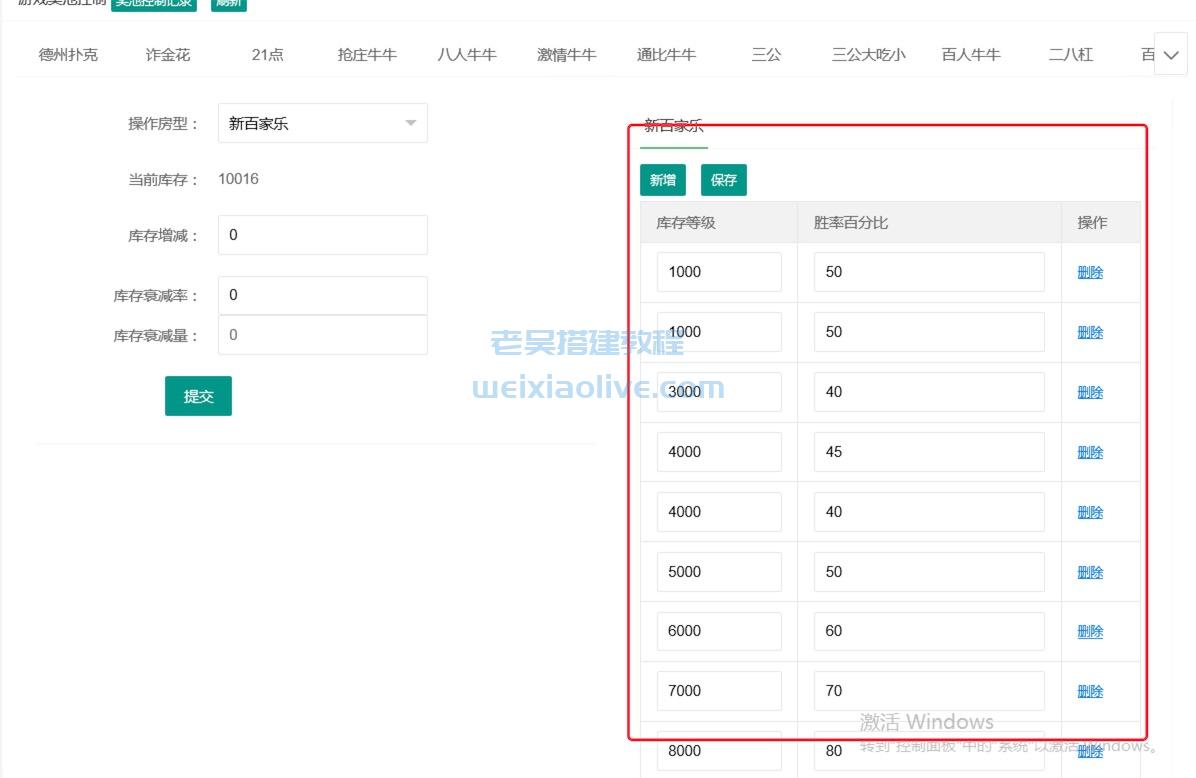This screenshot has height=778, width=1196.
Task: Open the 21点 game tab
Action: [x=266, y=55]
